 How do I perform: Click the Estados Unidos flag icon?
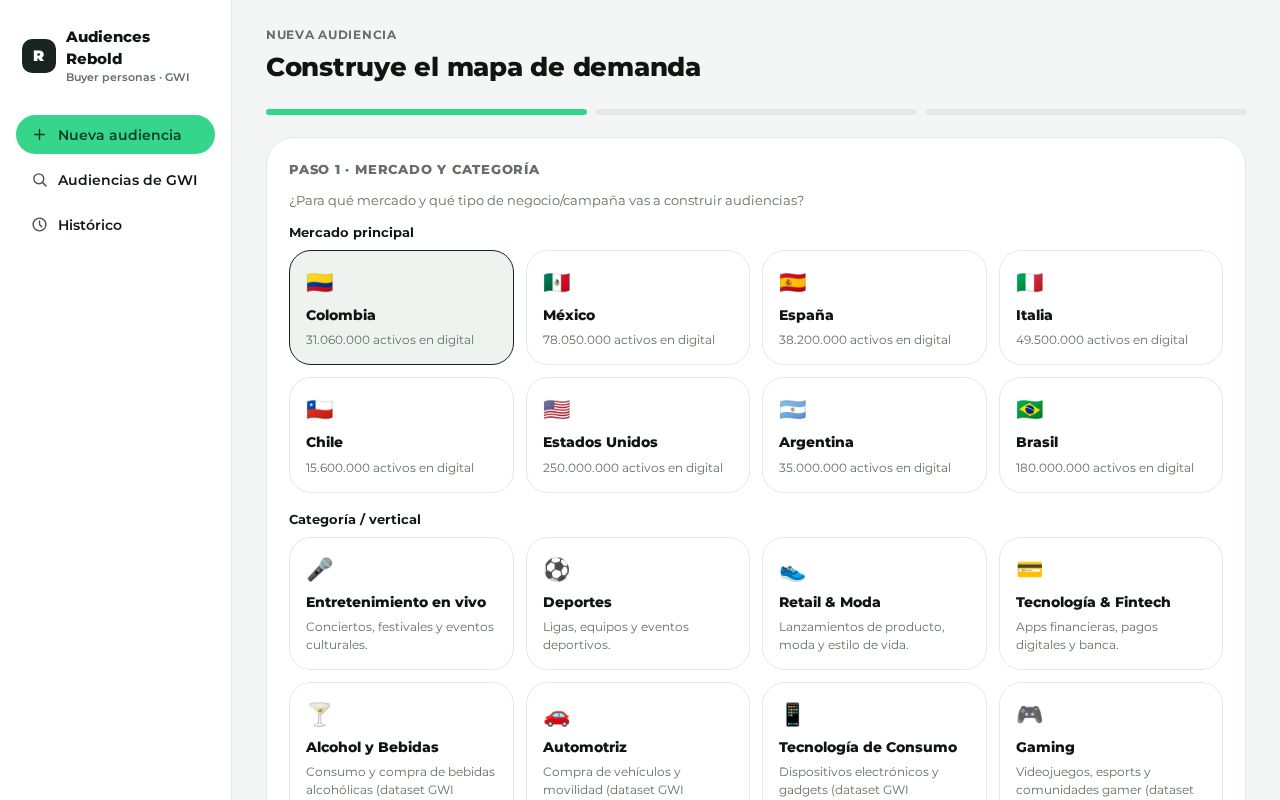(x=556, y=410)
